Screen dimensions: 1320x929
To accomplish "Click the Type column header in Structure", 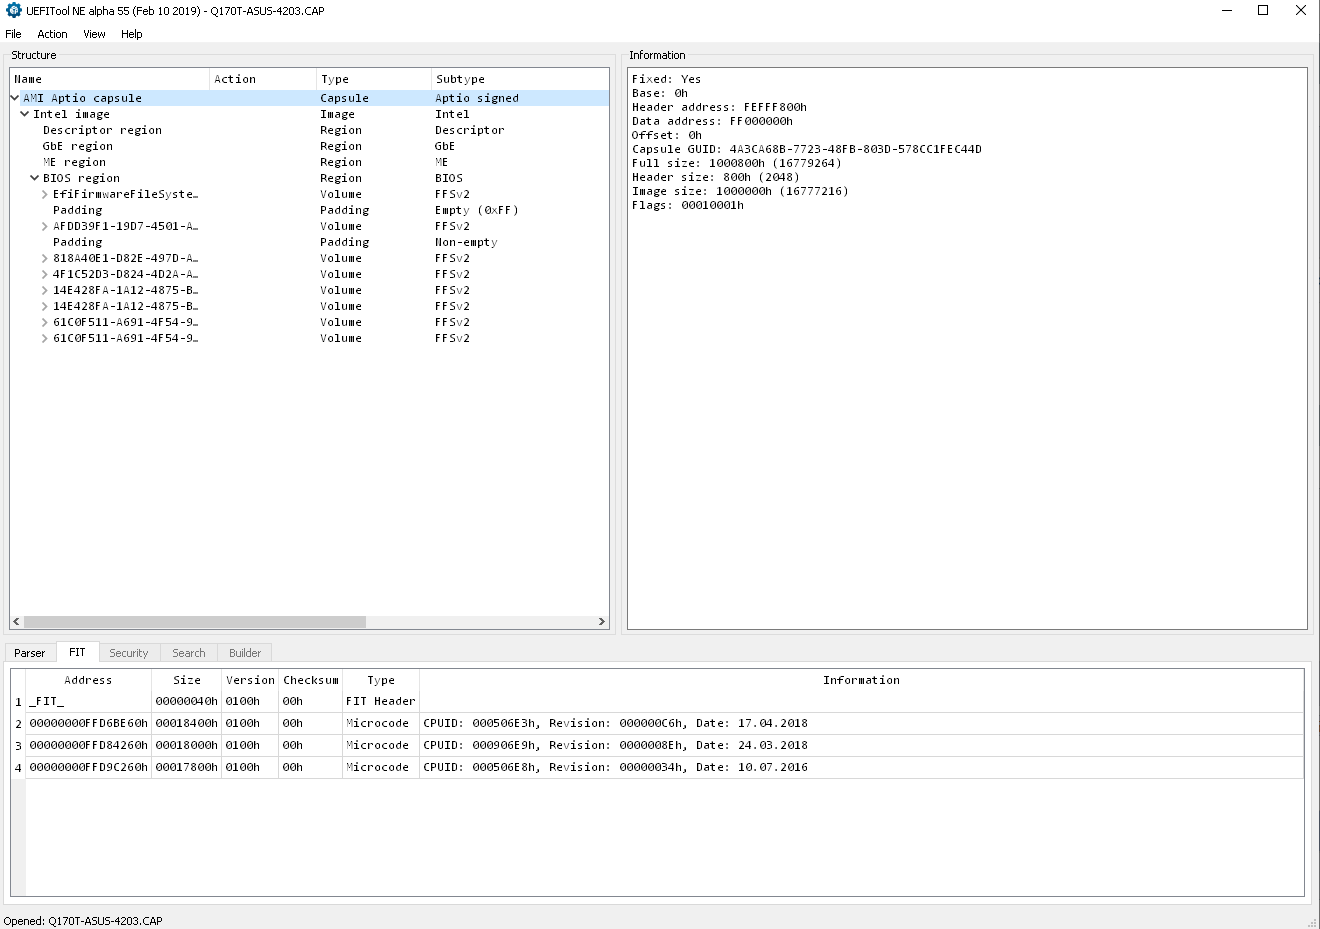I will coord(374,79).
